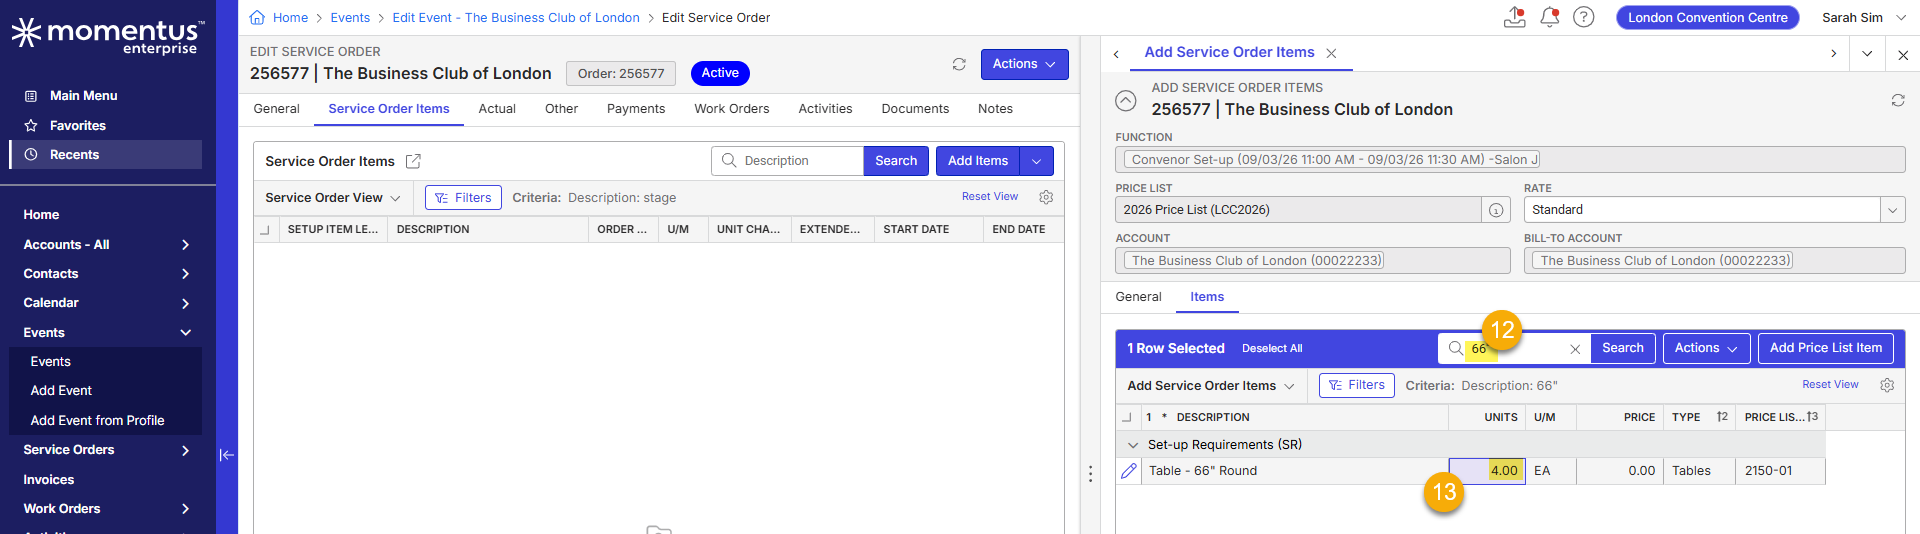Click the Home house icon in breadcrumb
The image size is (1920, 534).
click(x=257, y=17)
